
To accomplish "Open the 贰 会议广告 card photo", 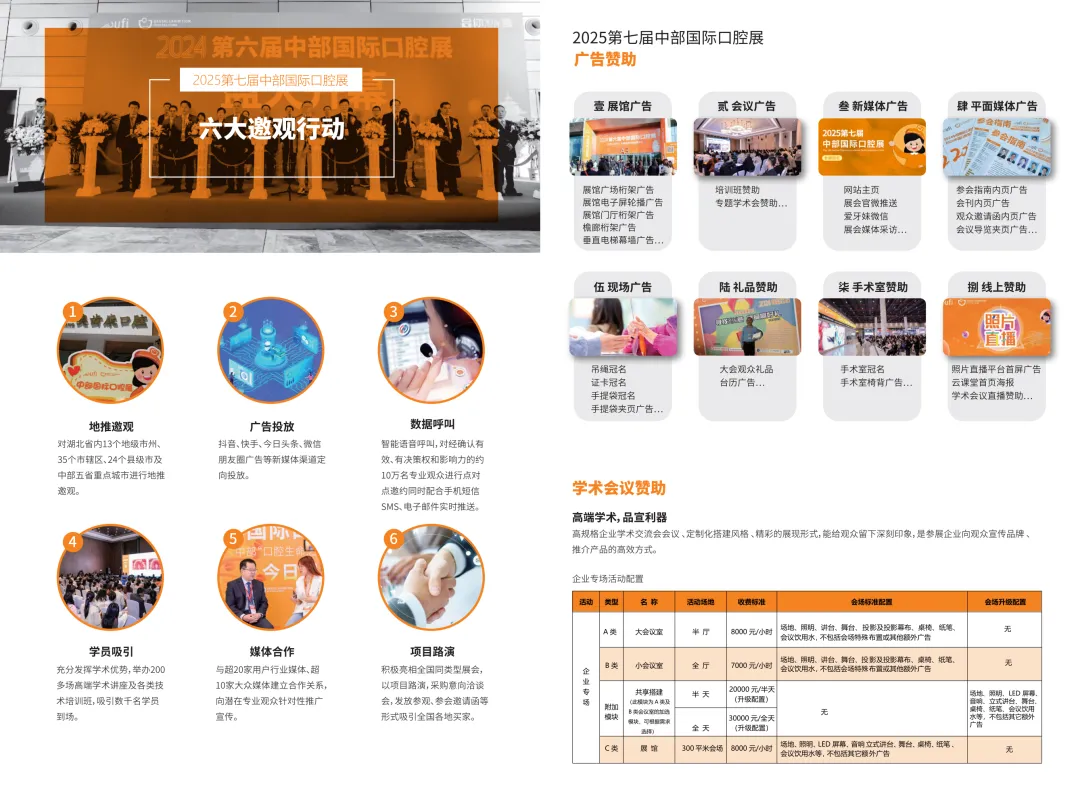I will pos(745,147).
